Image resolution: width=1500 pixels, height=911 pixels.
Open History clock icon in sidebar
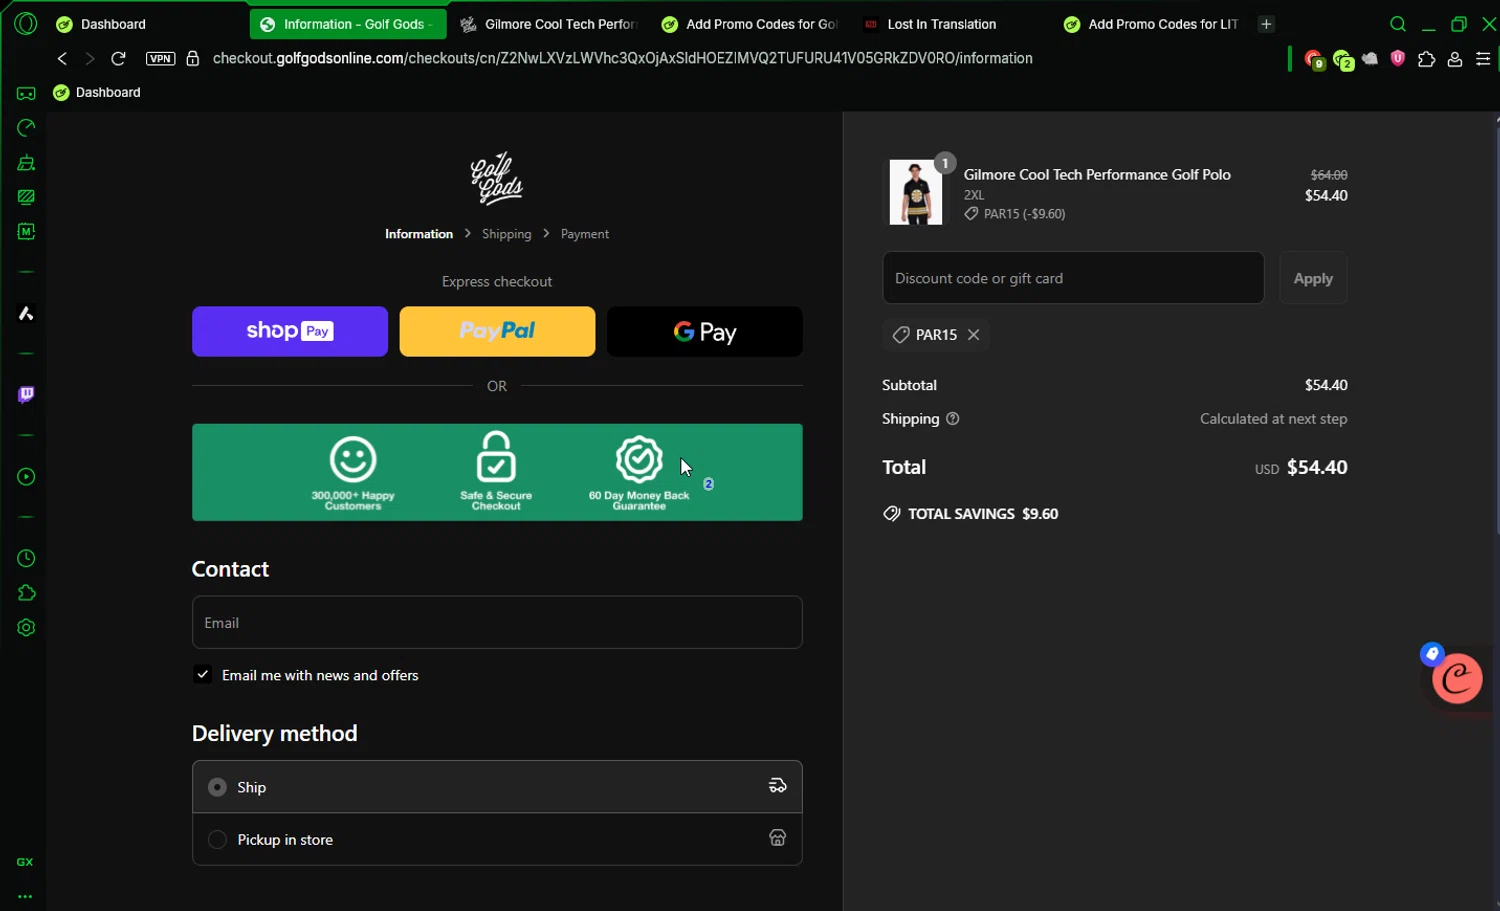26,558
